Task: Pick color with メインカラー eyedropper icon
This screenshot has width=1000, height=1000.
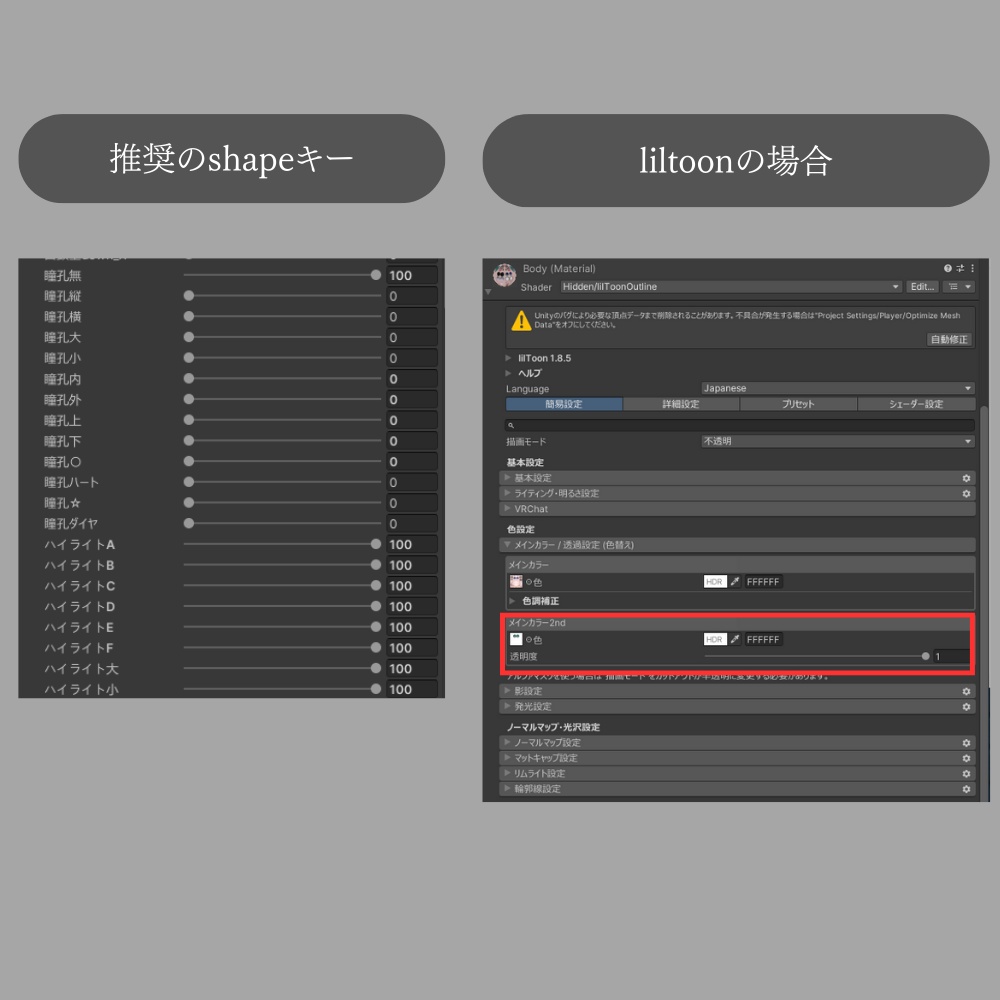Action: point(735,582)
